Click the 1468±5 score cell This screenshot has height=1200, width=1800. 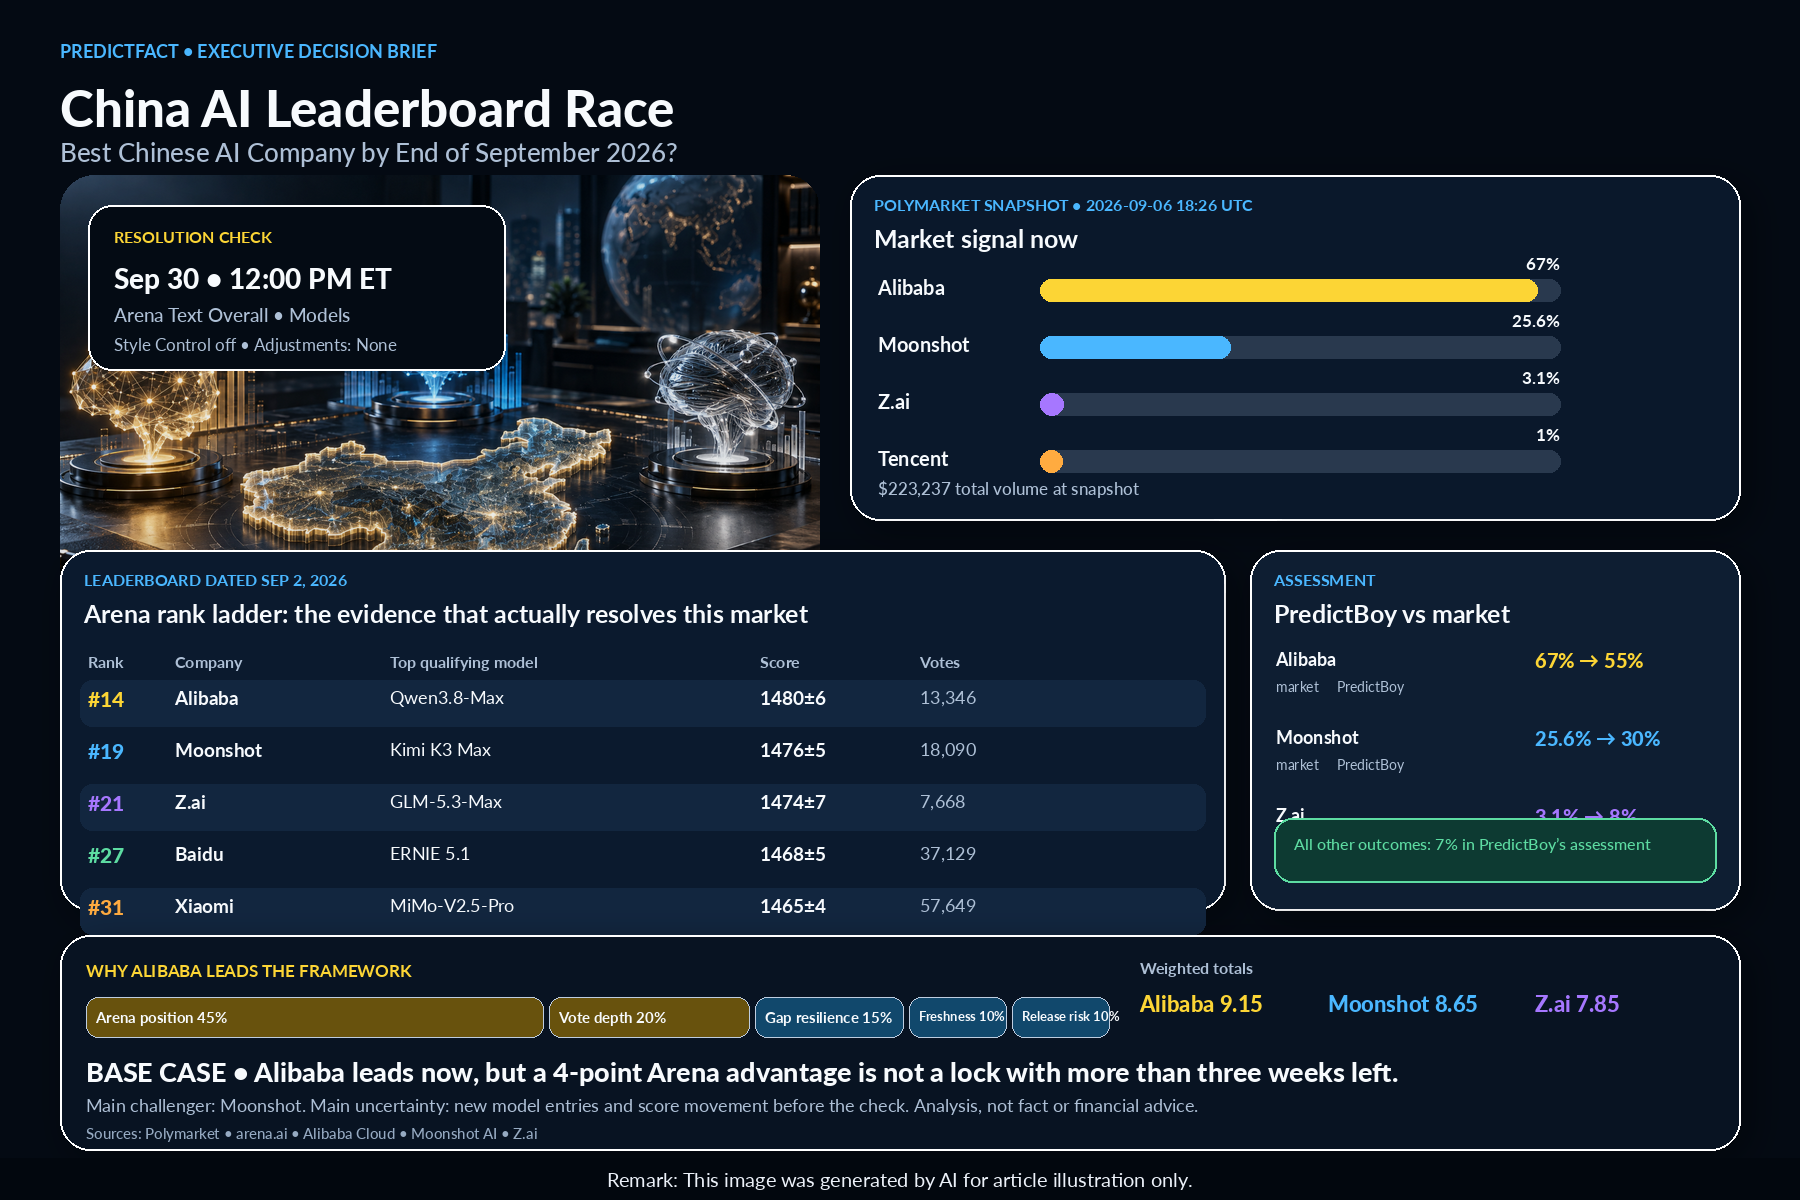pos(793,854)
